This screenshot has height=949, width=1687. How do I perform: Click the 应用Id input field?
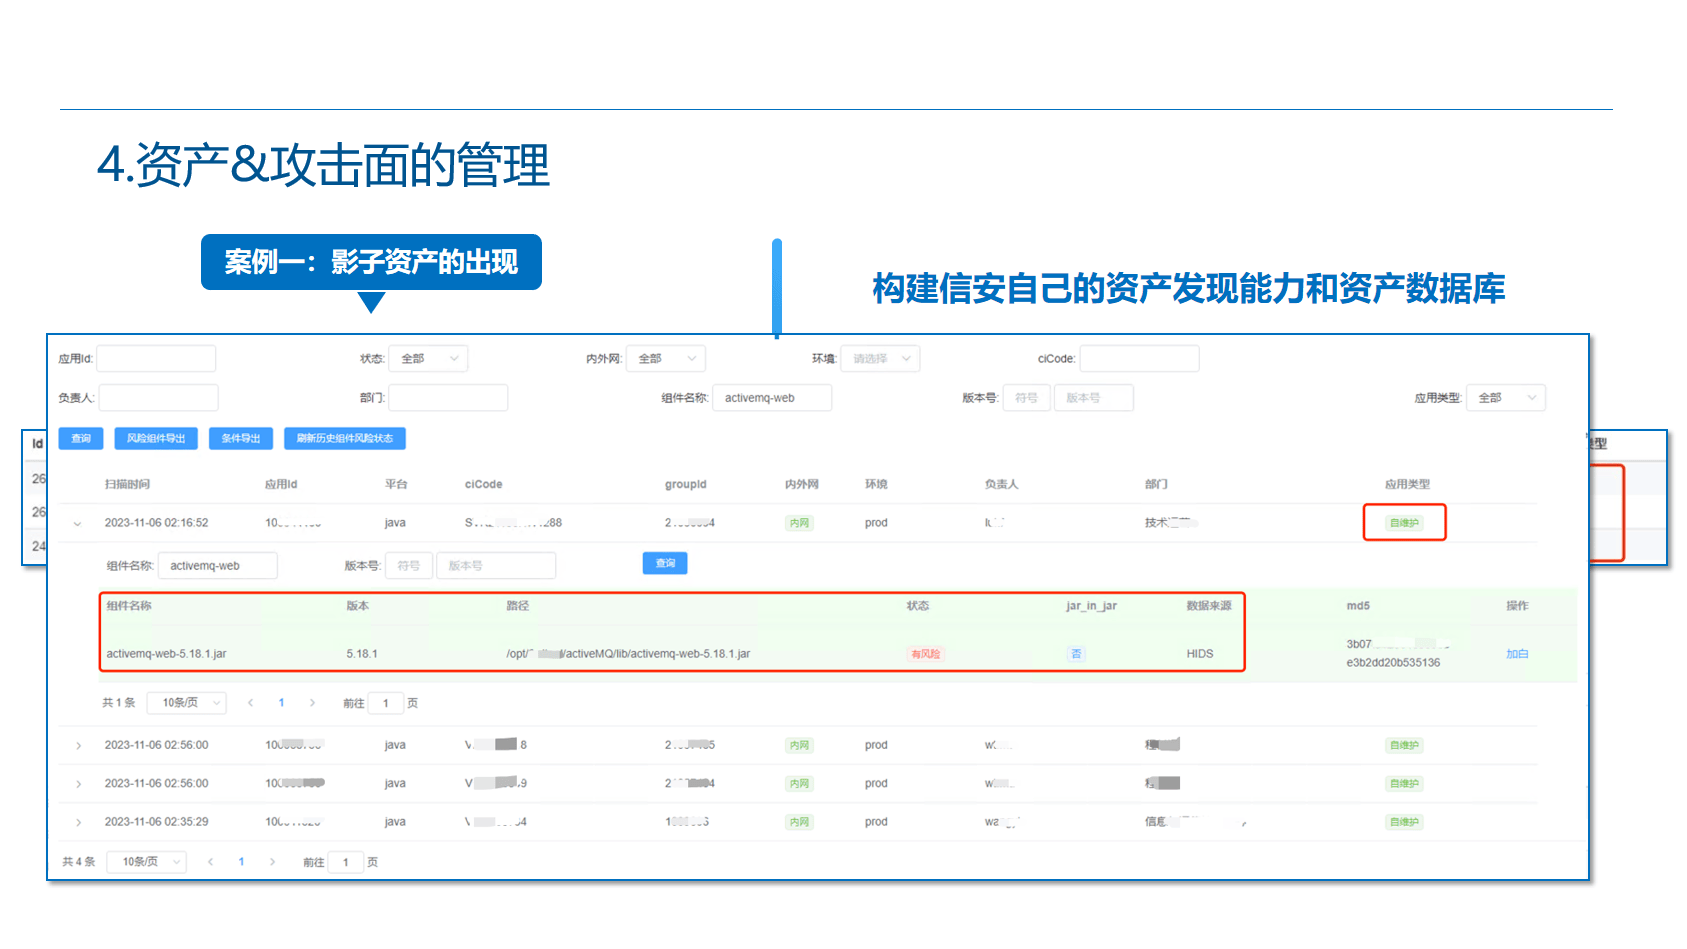(156, 358)
